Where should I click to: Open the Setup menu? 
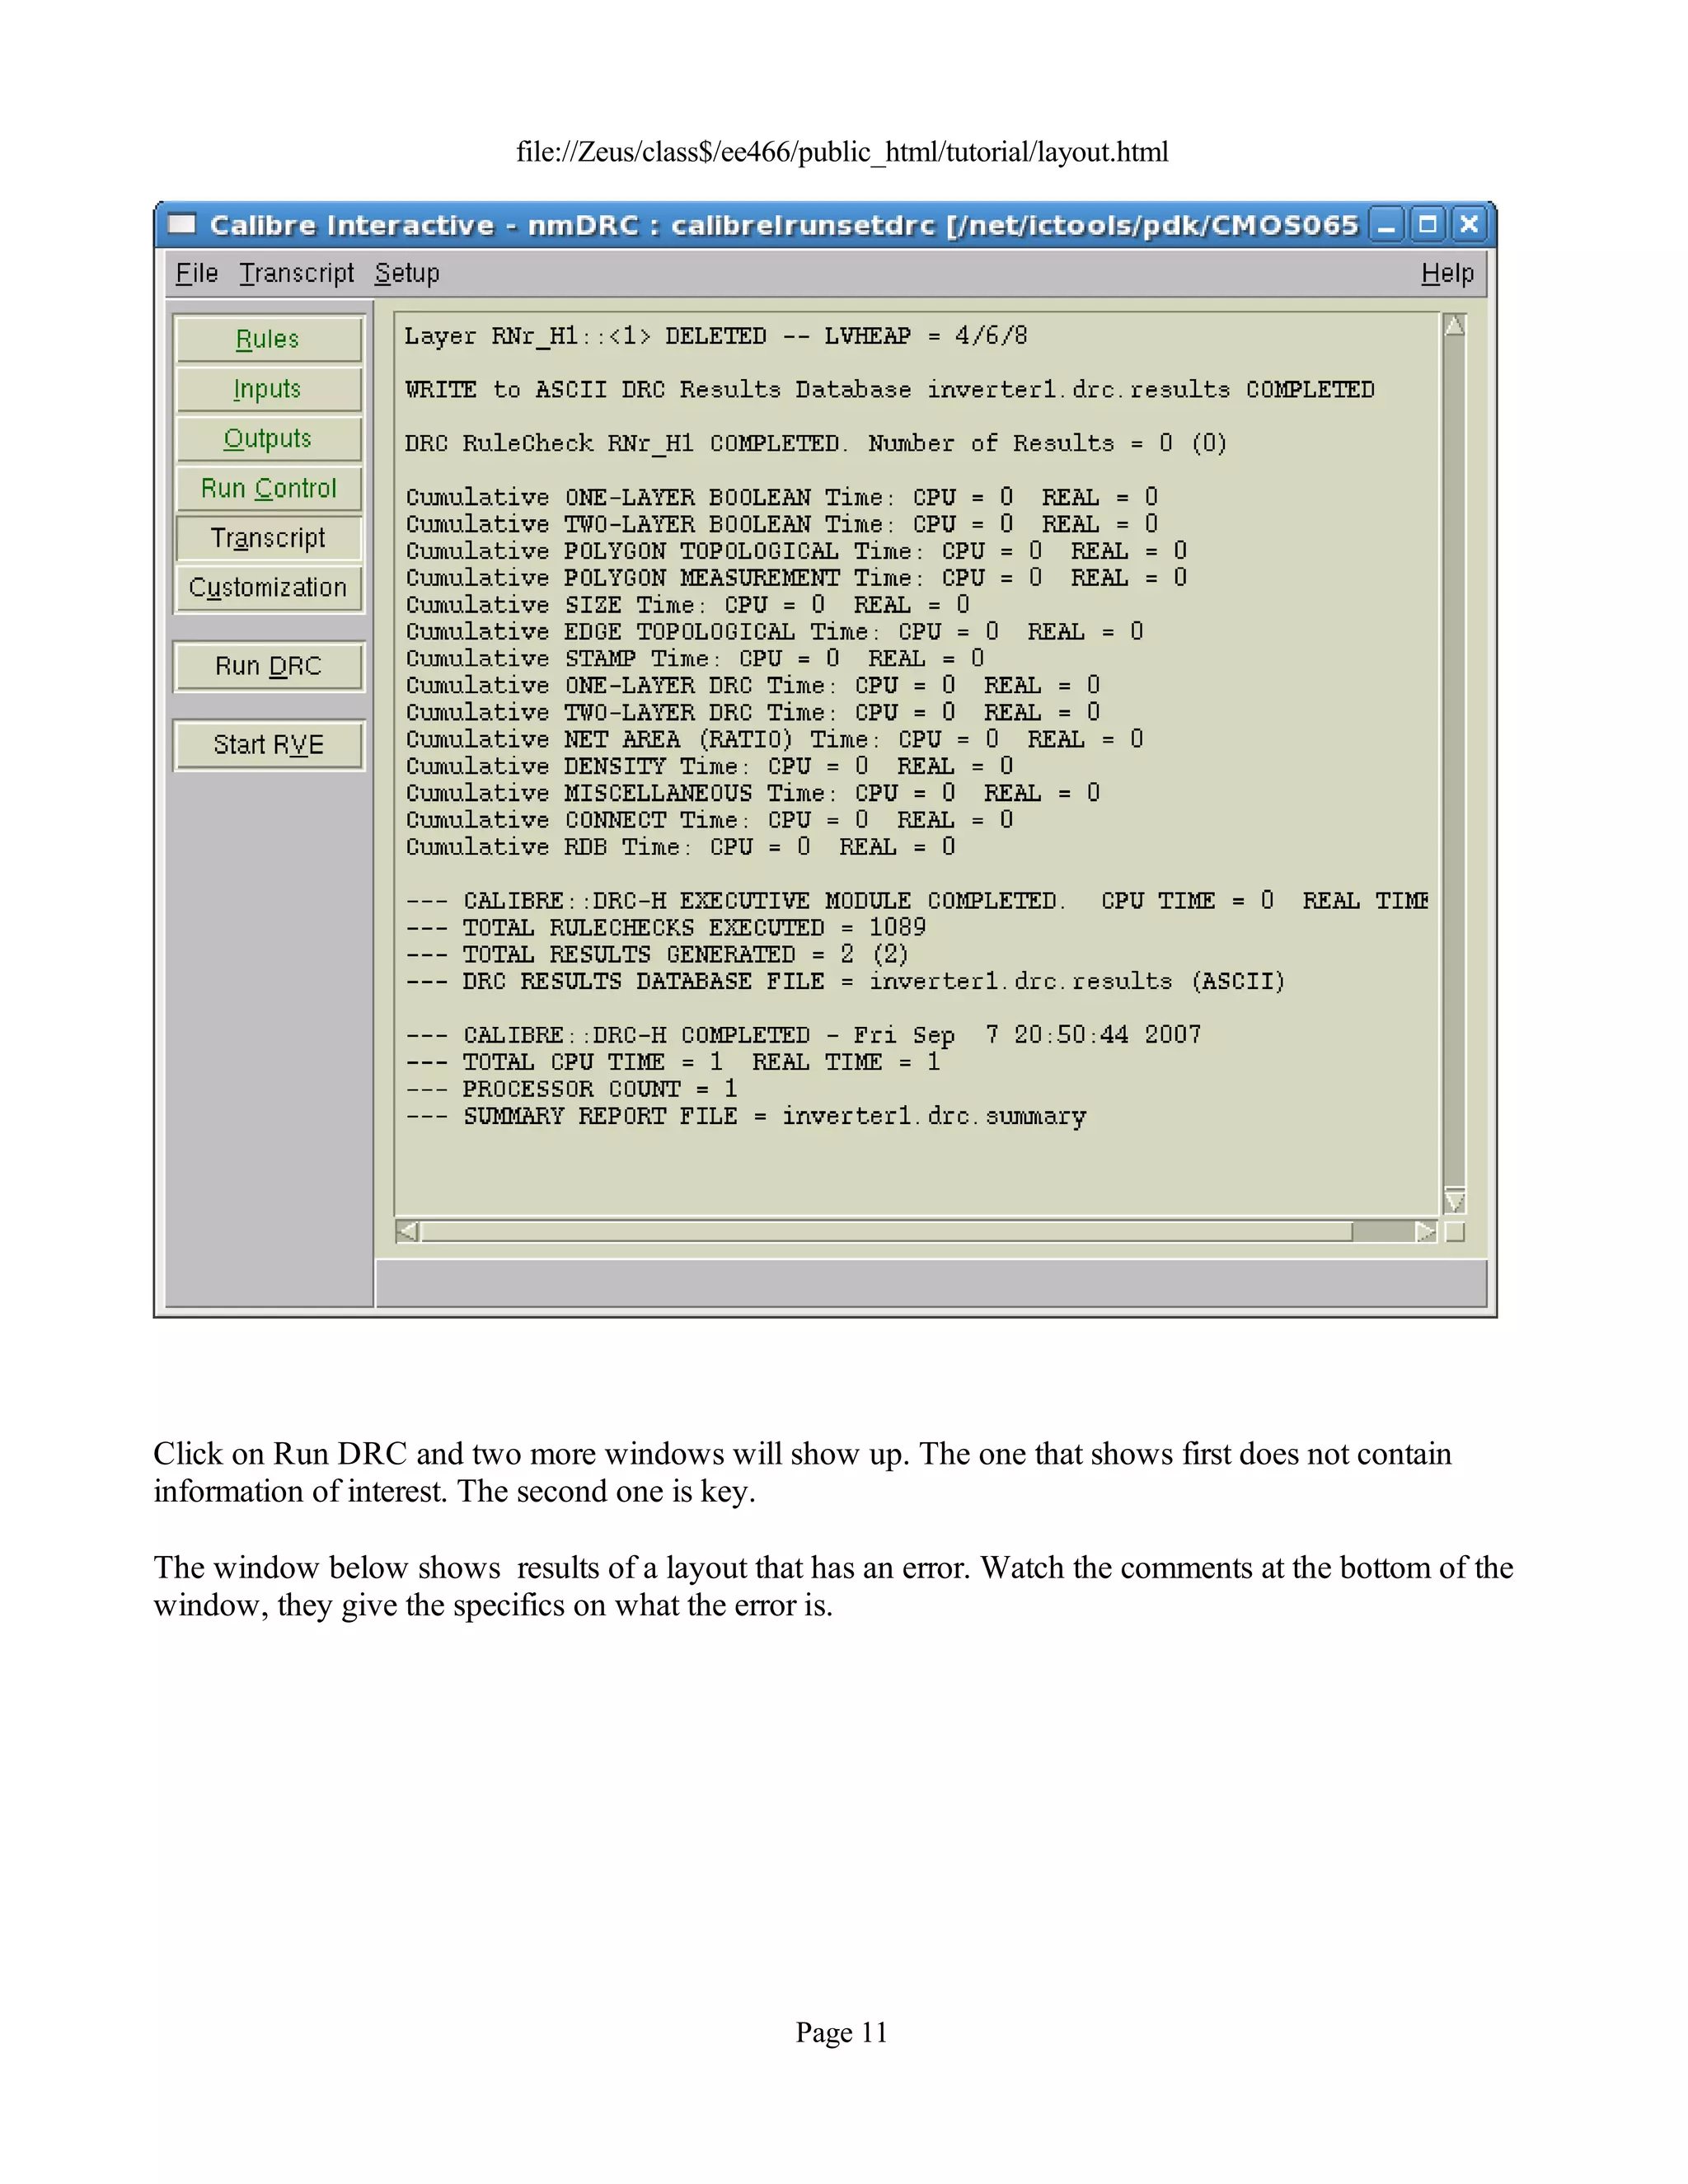[407, 273]
